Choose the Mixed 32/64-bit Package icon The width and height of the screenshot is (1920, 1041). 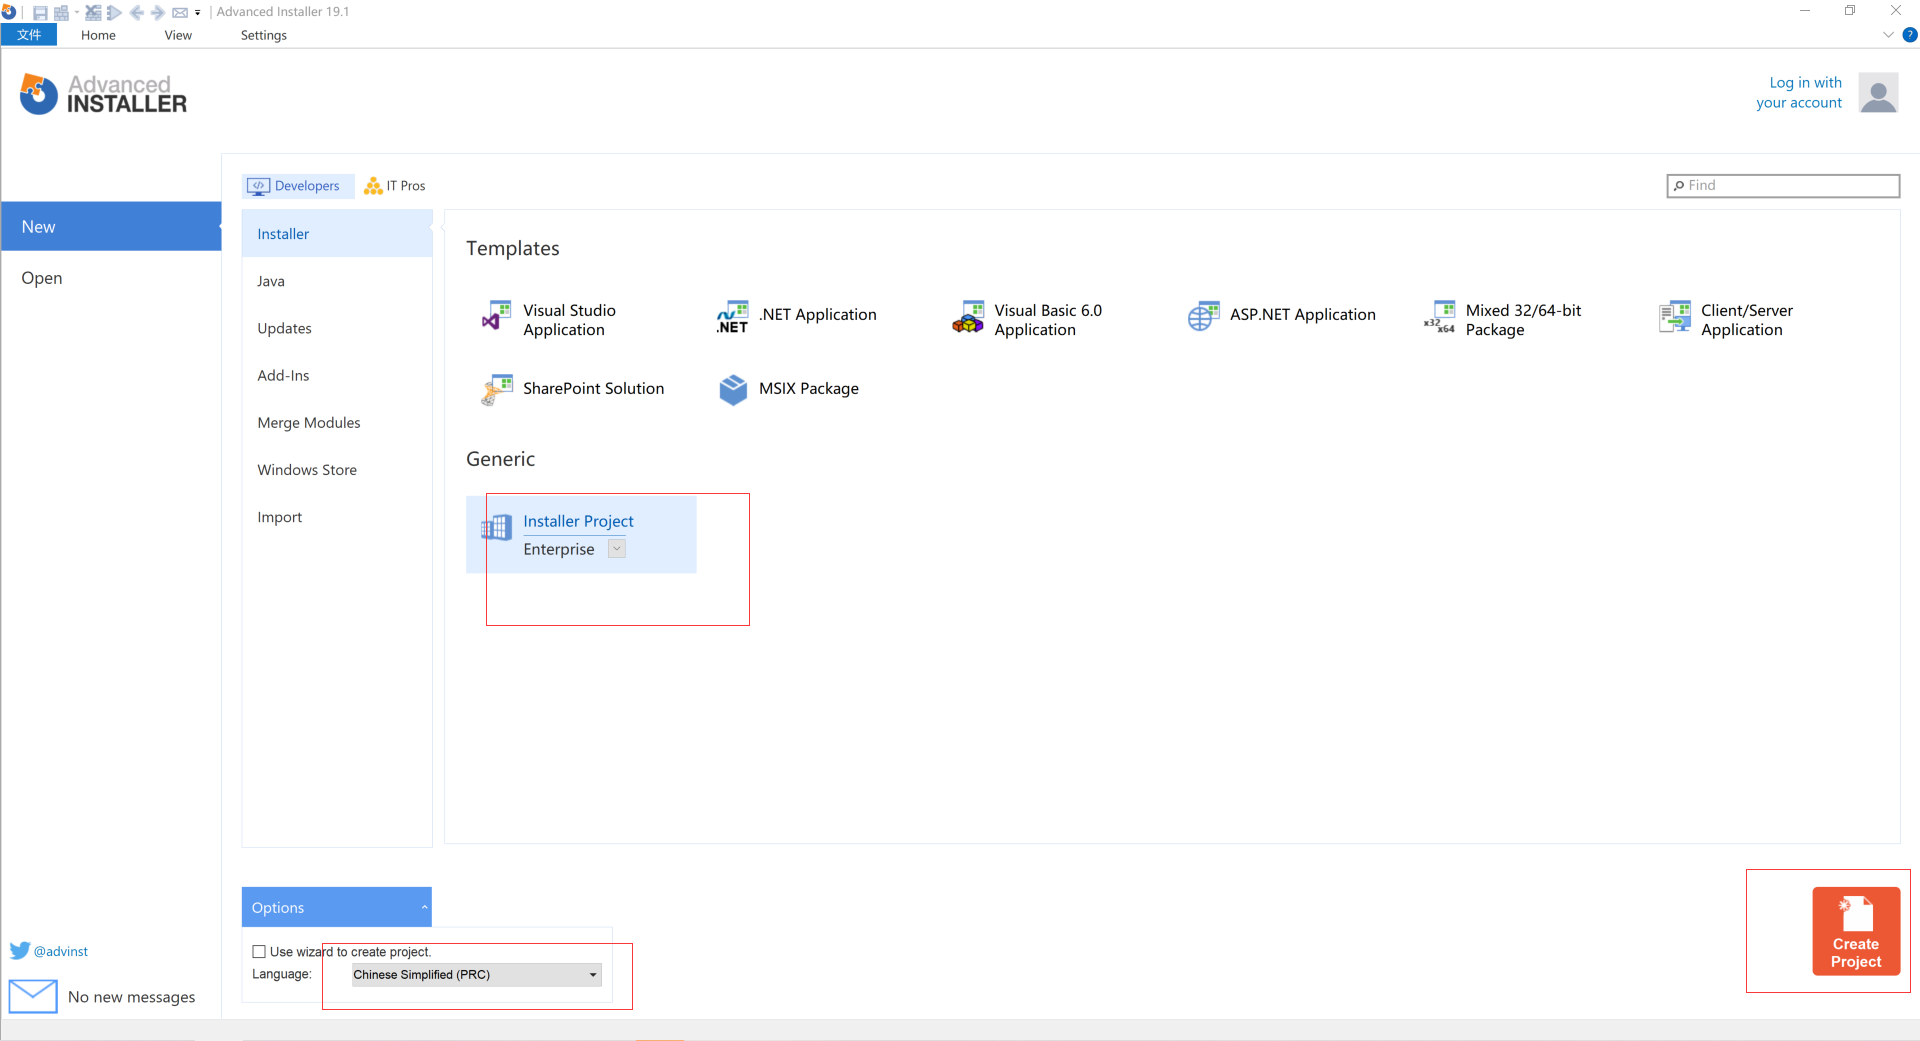1440,317
